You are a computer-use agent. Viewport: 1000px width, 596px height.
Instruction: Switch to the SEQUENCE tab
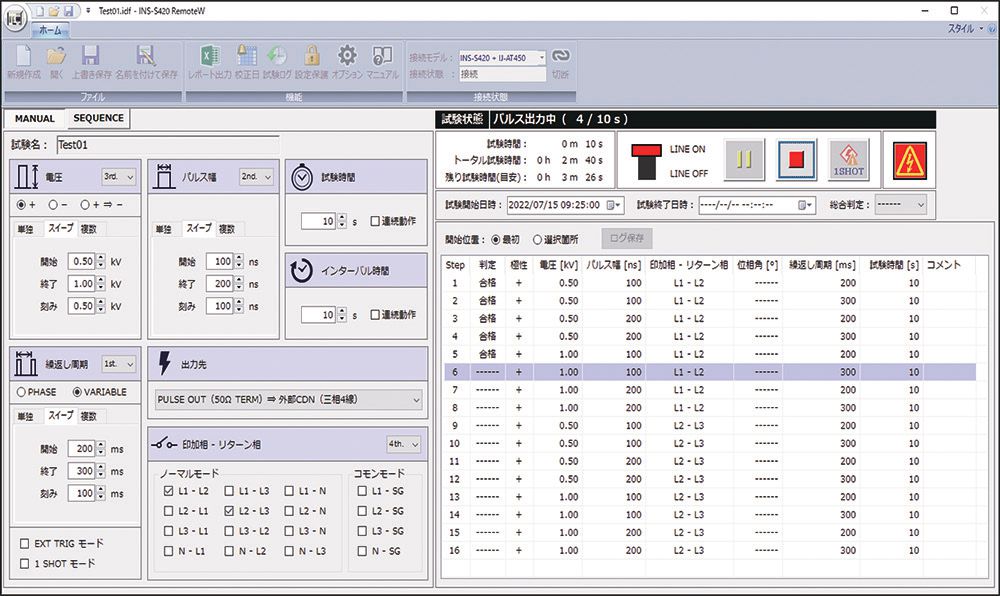[98, 118]
